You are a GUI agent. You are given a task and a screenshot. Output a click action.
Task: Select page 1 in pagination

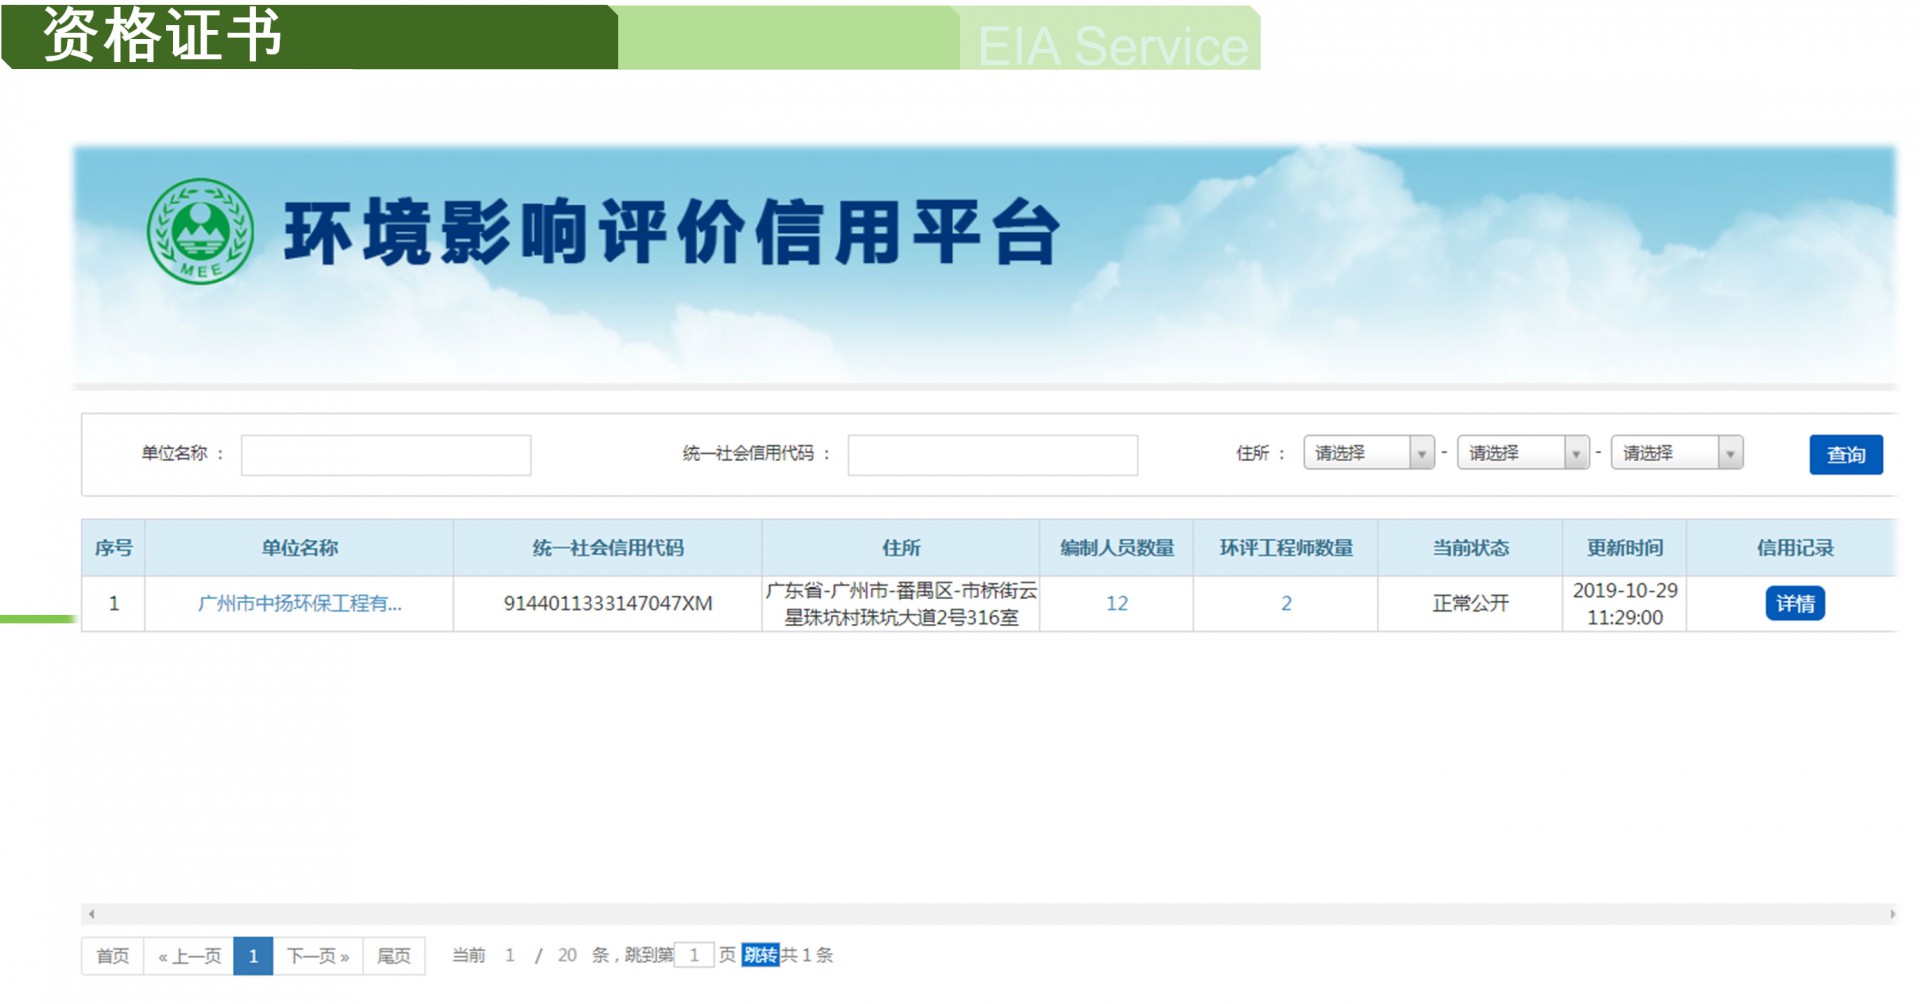coord(253,956)
